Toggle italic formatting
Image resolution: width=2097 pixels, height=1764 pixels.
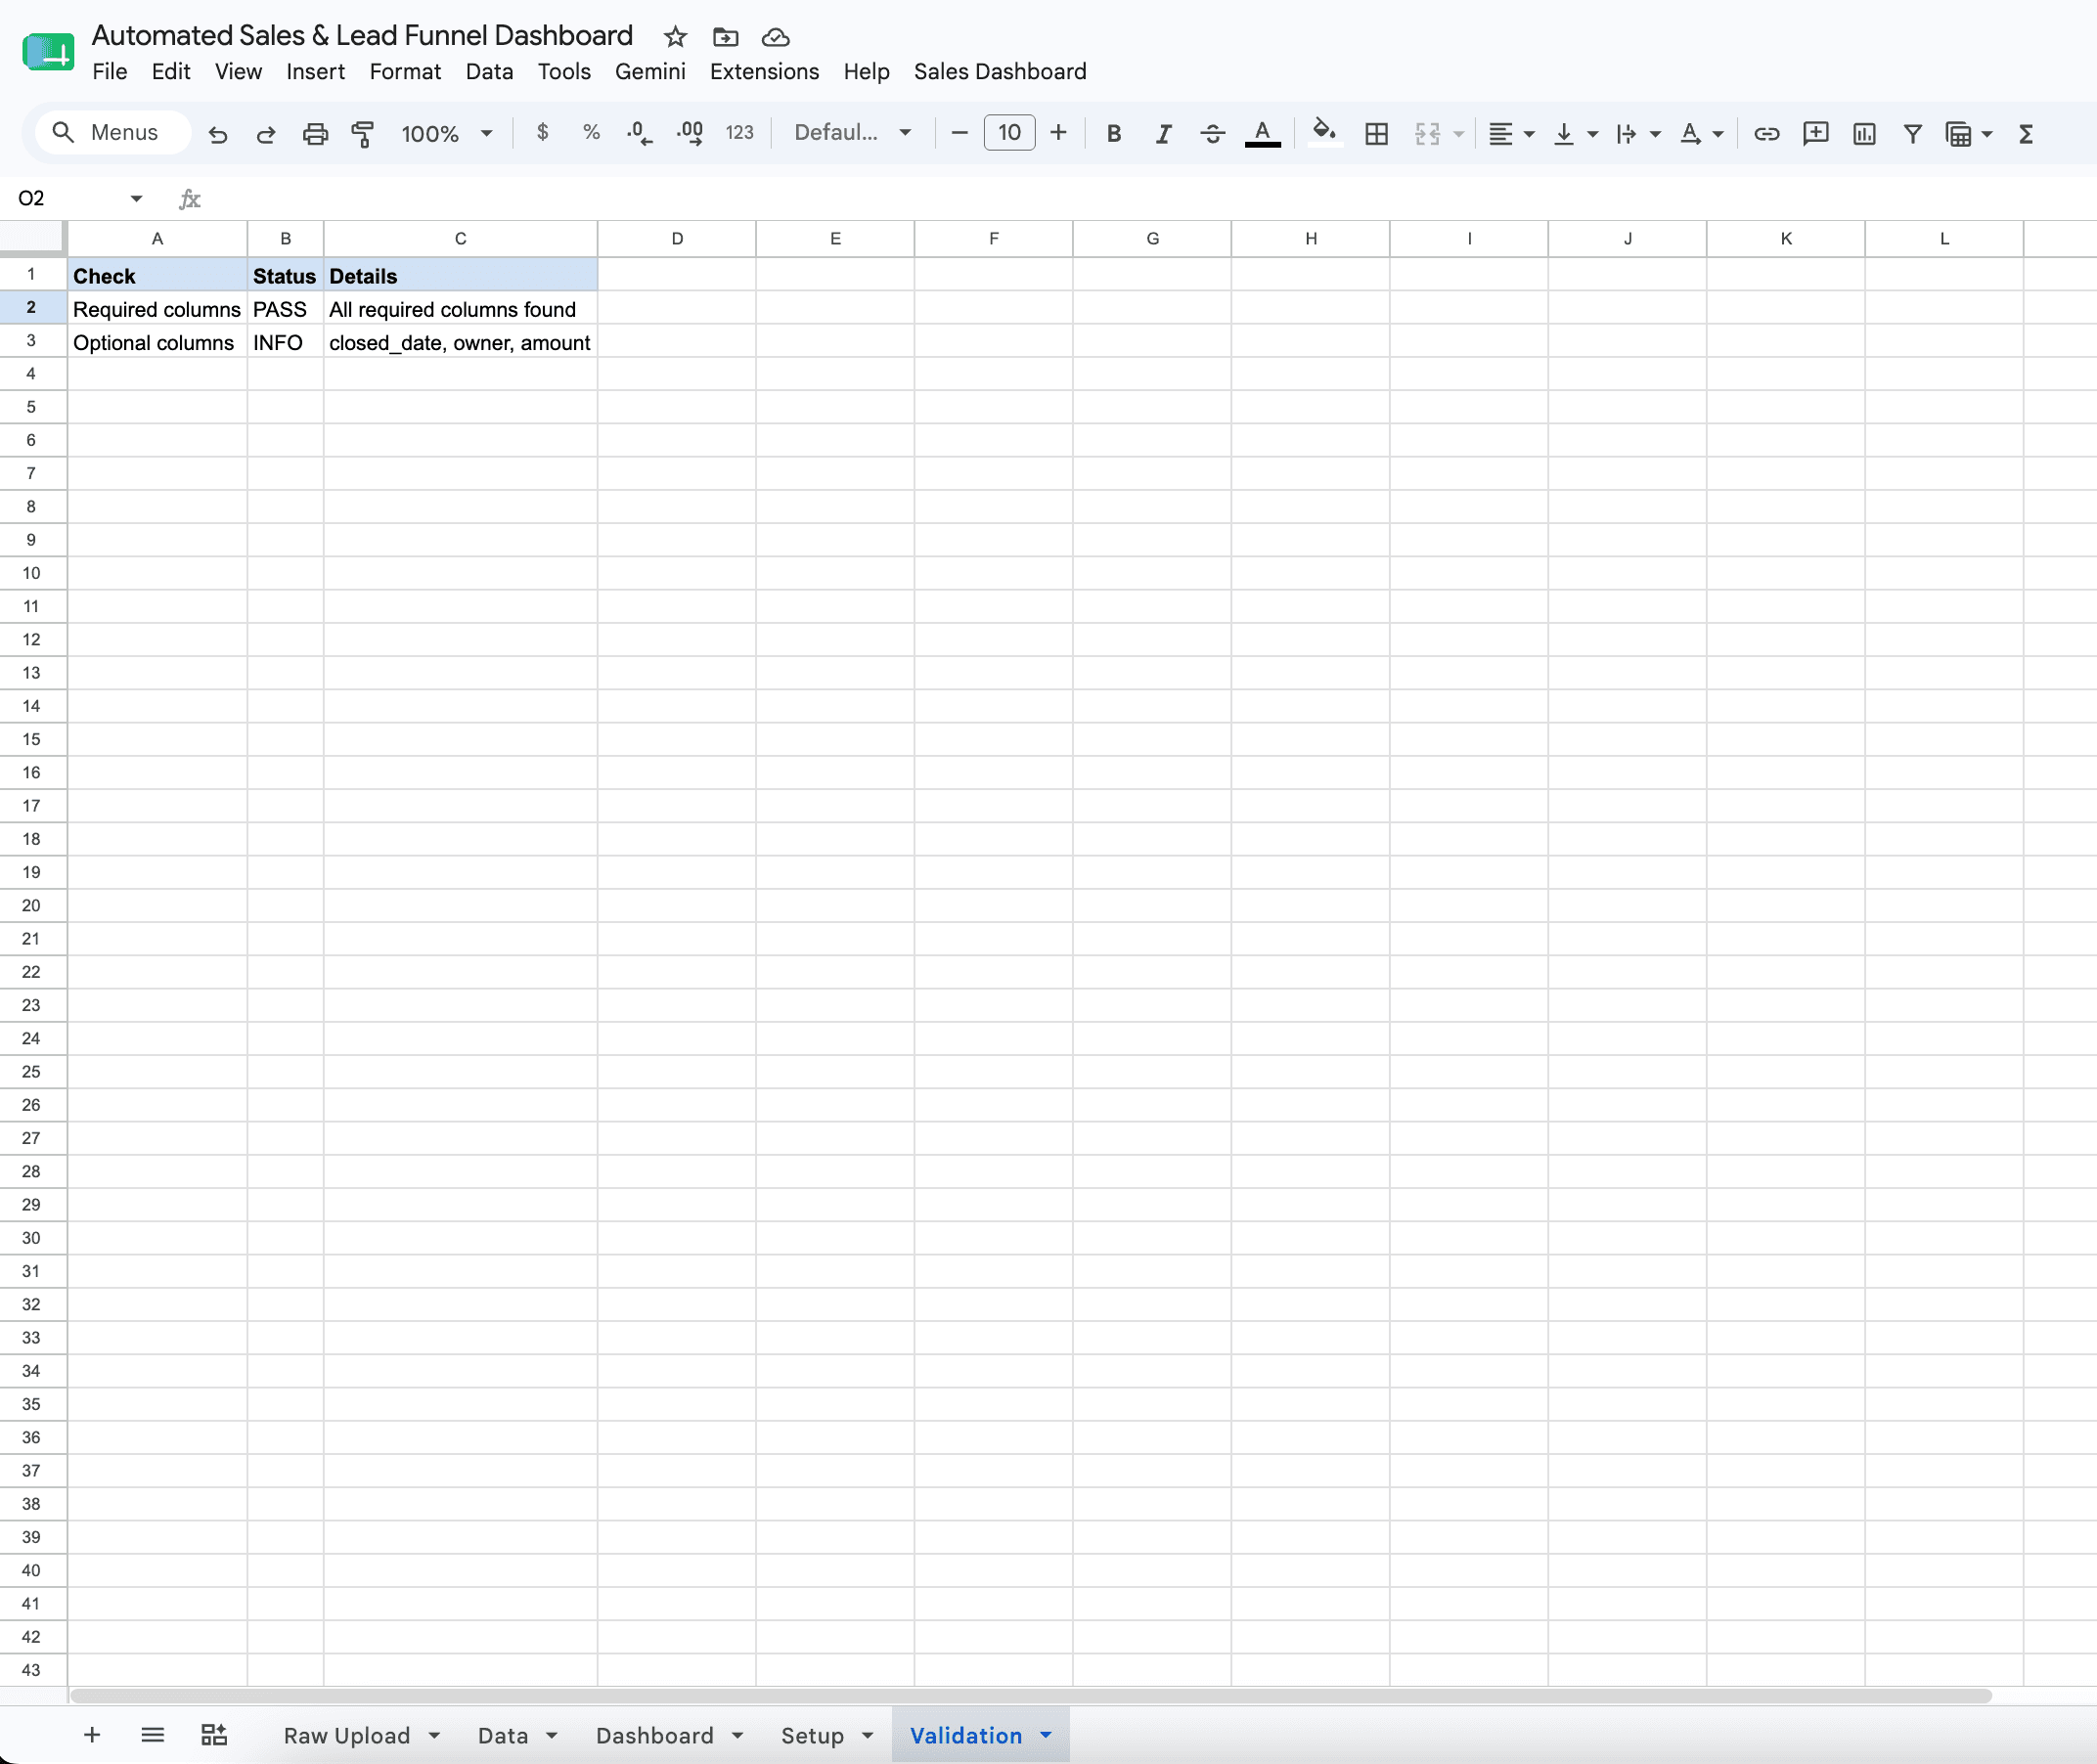(1163, 133)
